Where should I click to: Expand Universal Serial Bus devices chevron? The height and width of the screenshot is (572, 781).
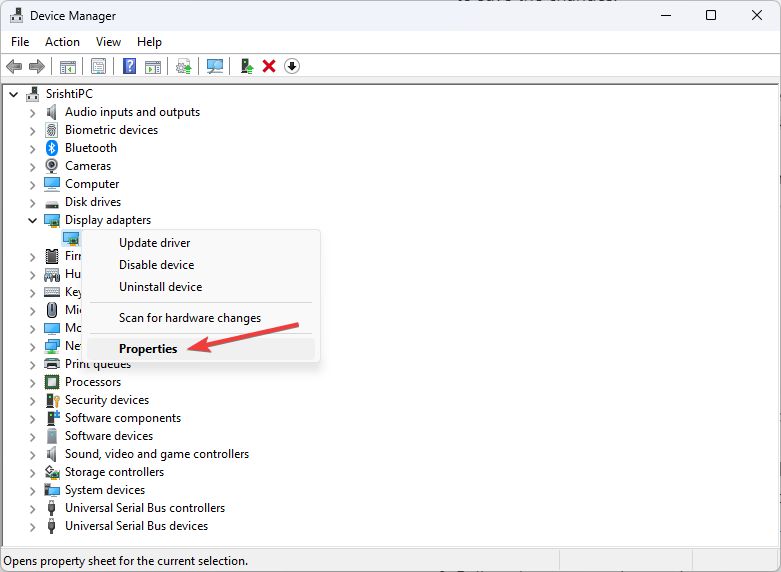click(x=33, y=526)
